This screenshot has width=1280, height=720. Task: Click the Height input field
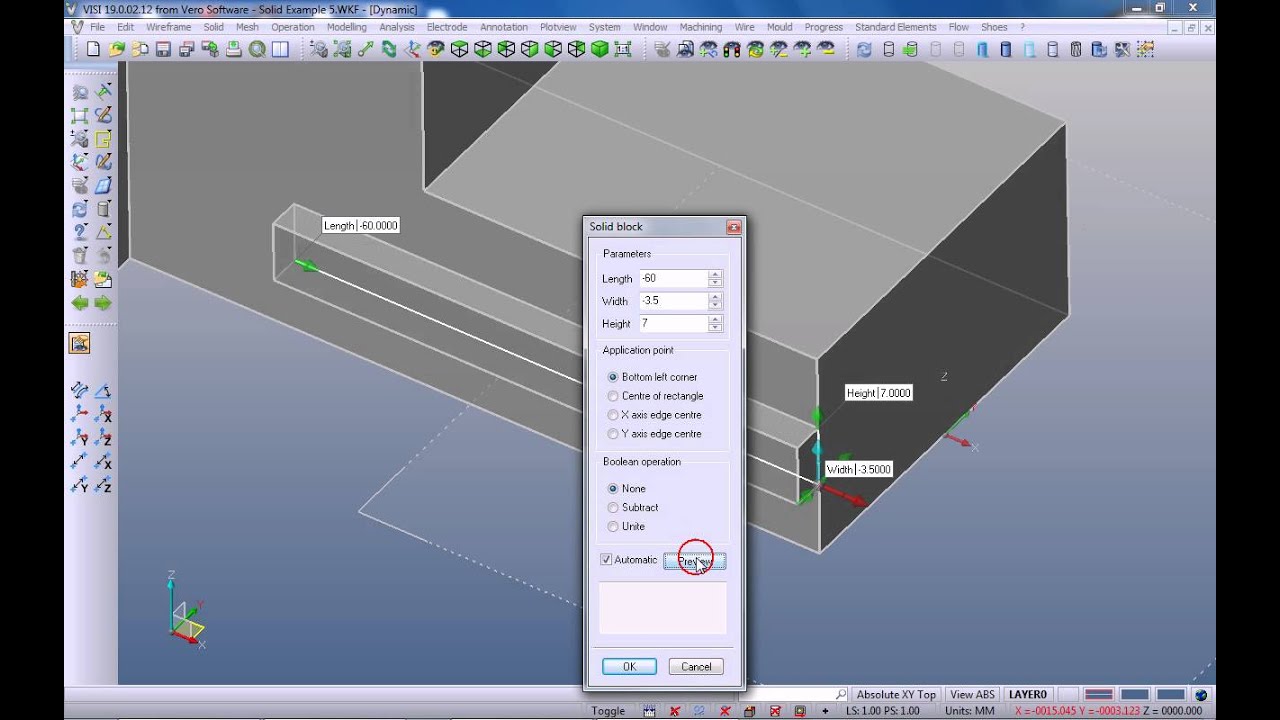(x=673, y=324)
